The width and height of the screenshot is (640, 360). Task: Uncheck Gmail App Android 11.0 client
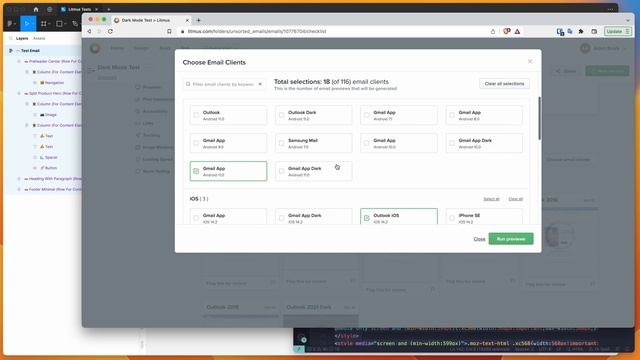pos(196,171)
